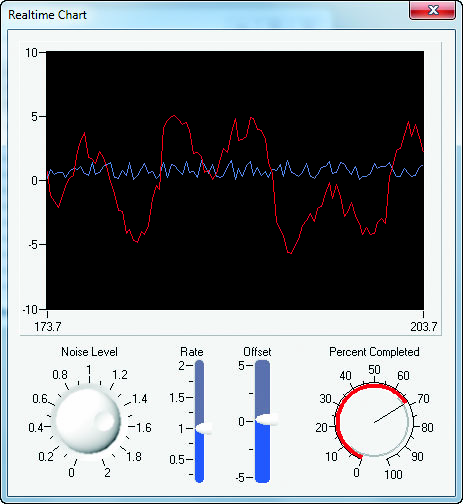This screenshot has width=463, height=504.
Task: Click the 173.7 x-axis label
Action: coord(48,326)
